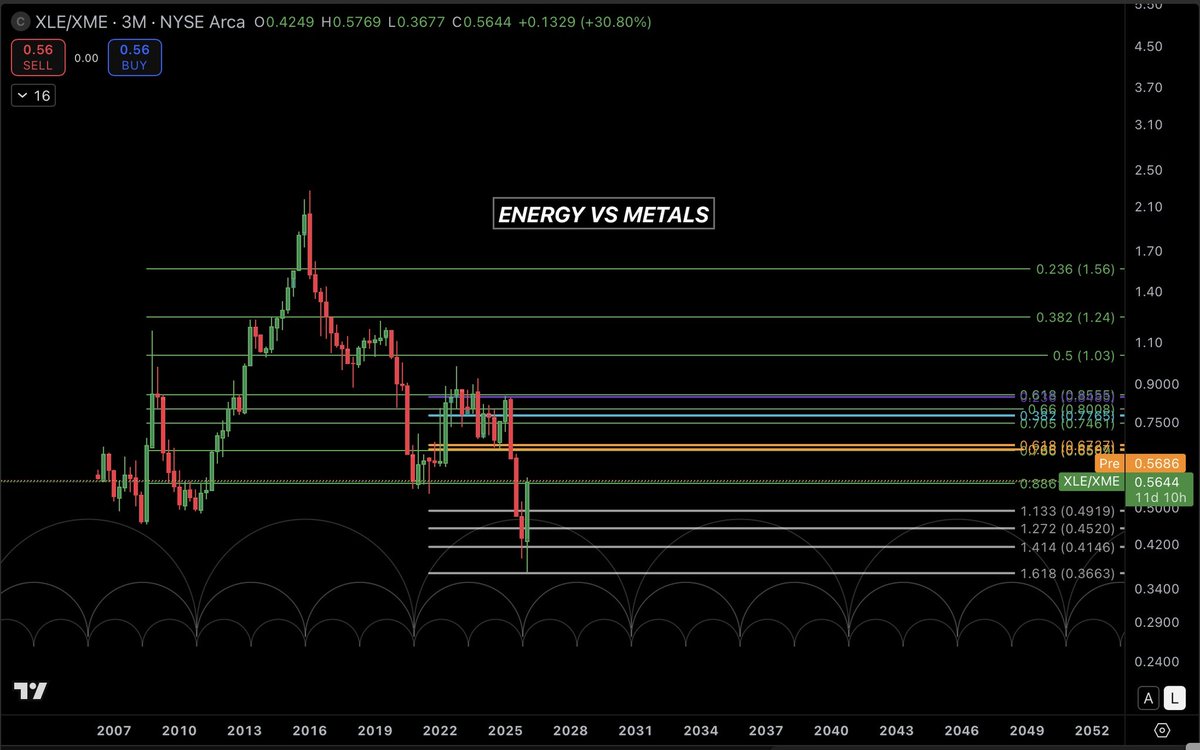The height and width of the screenshot is (750, 1200).
Task: Click 0.3400 on the price axis
Action: 1155,590
